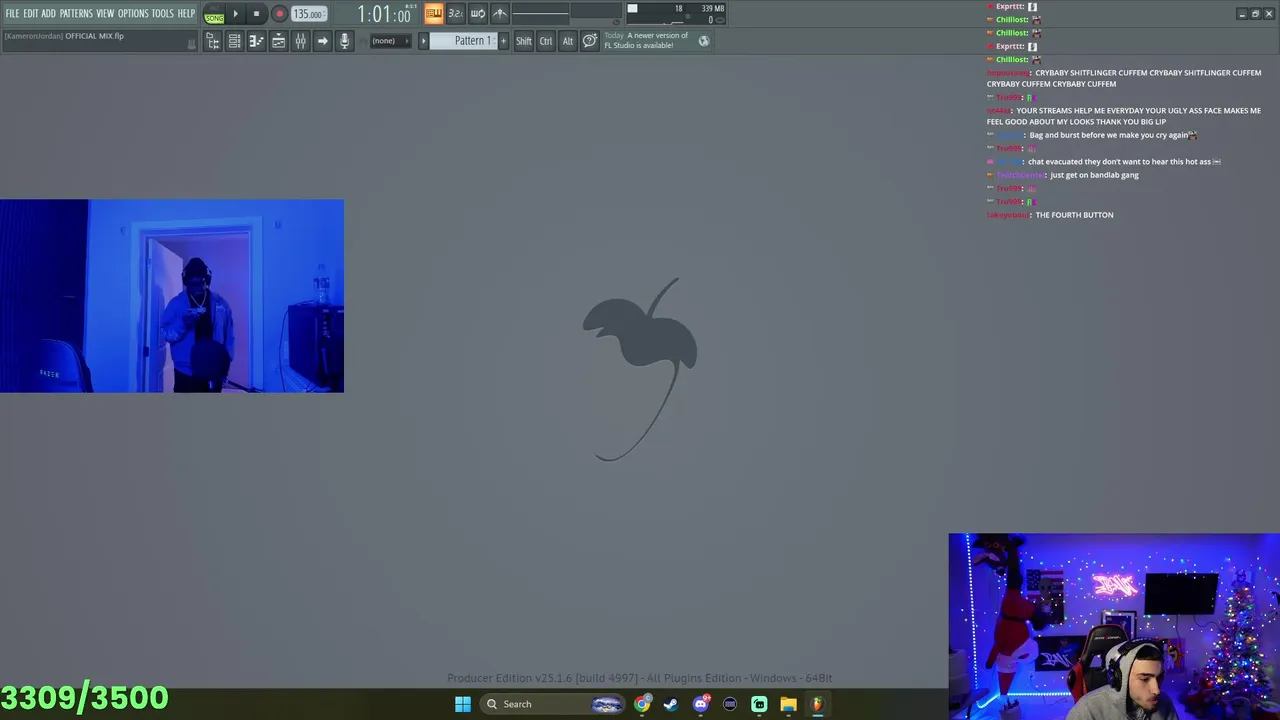Click the Ctrl modifier button
1280x720 pixels.
tap(546, 41)
